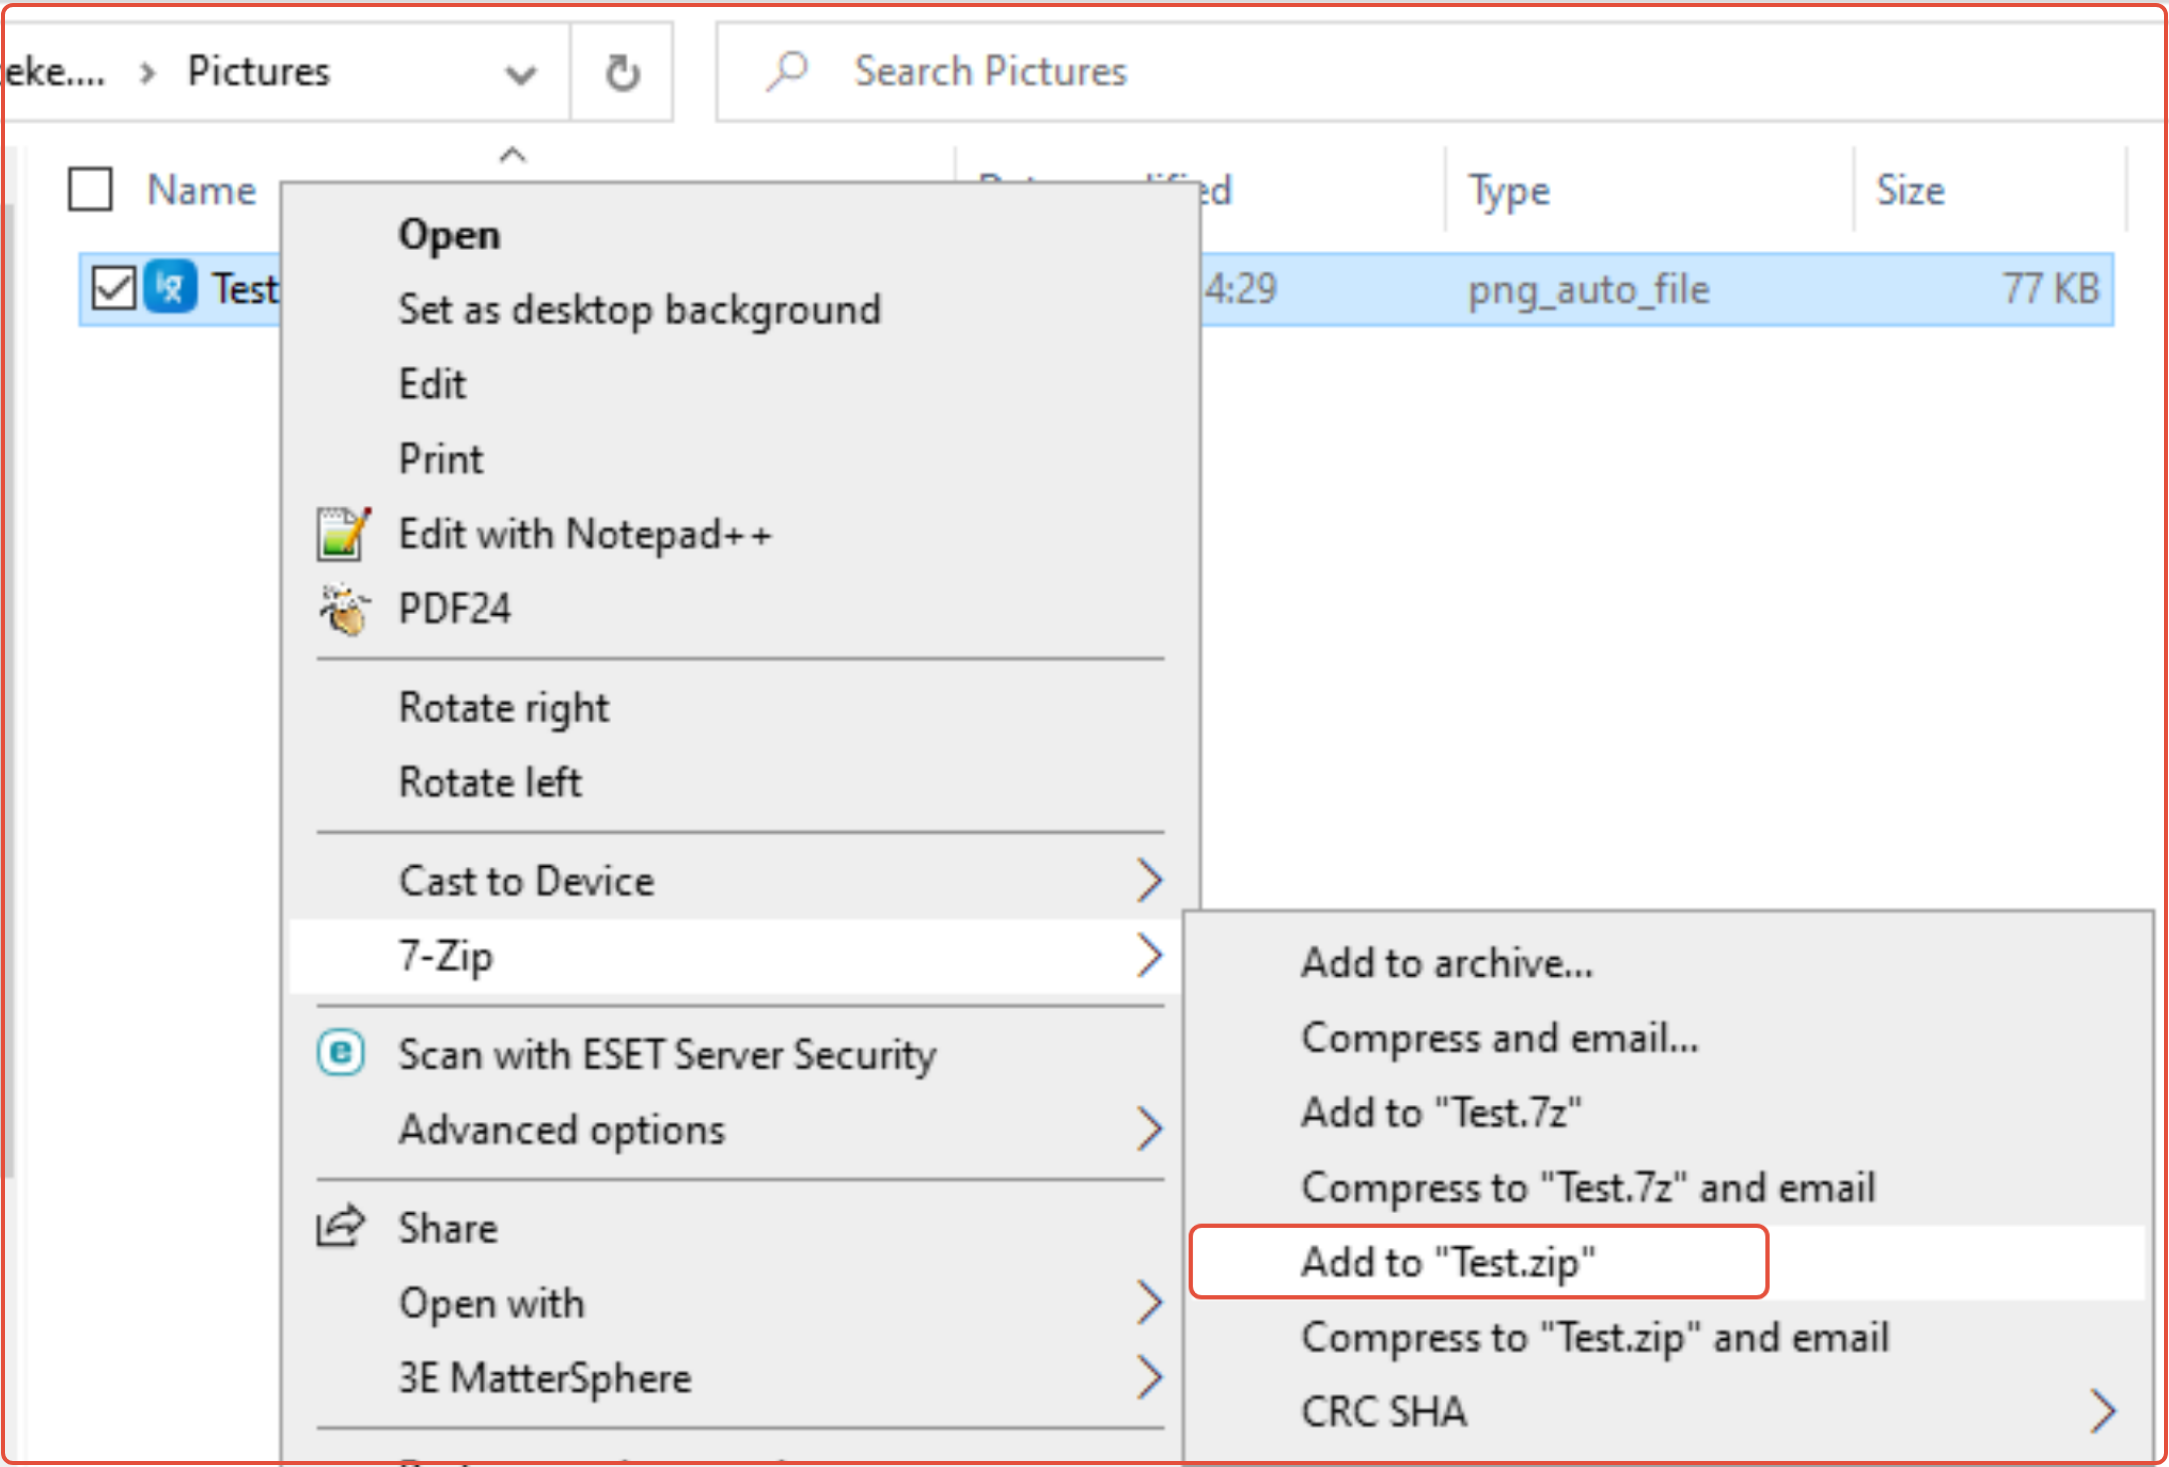Choose Add to "Test.zip" option
2169x1467 pixels.
point(1447,1262)
